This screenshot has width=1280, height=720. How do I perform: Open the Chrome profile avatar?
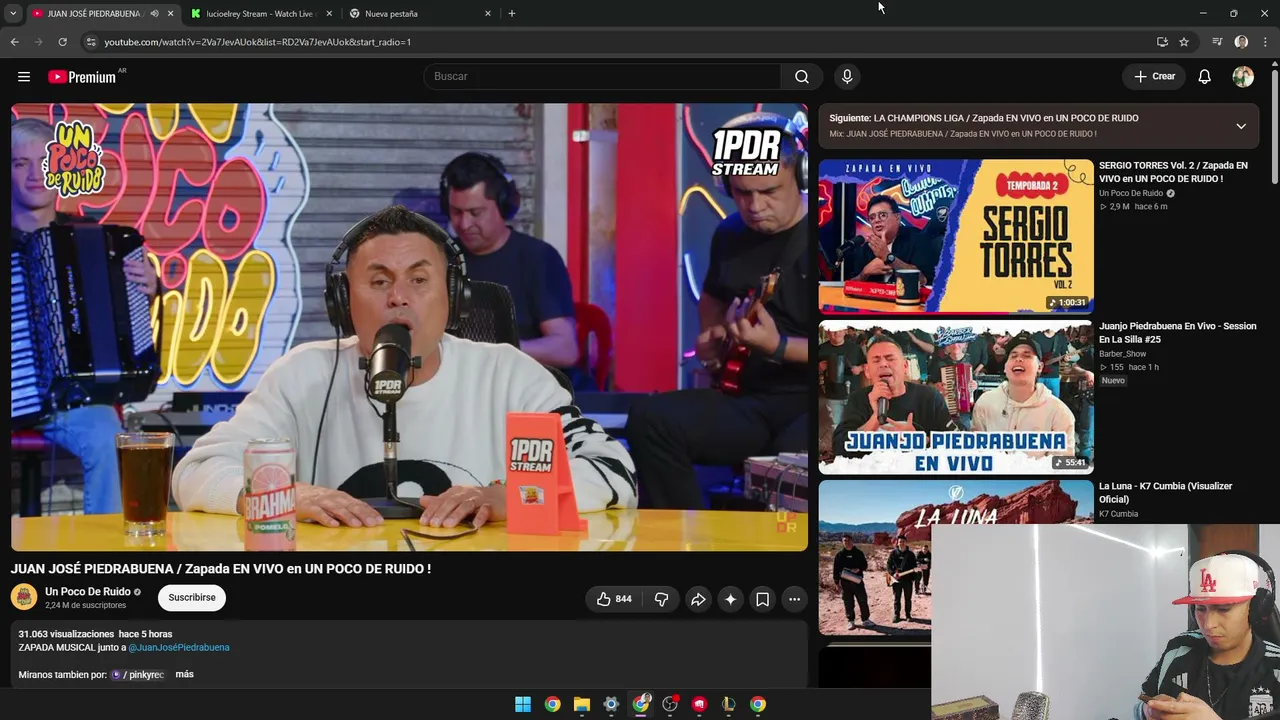coord(1241,42)
